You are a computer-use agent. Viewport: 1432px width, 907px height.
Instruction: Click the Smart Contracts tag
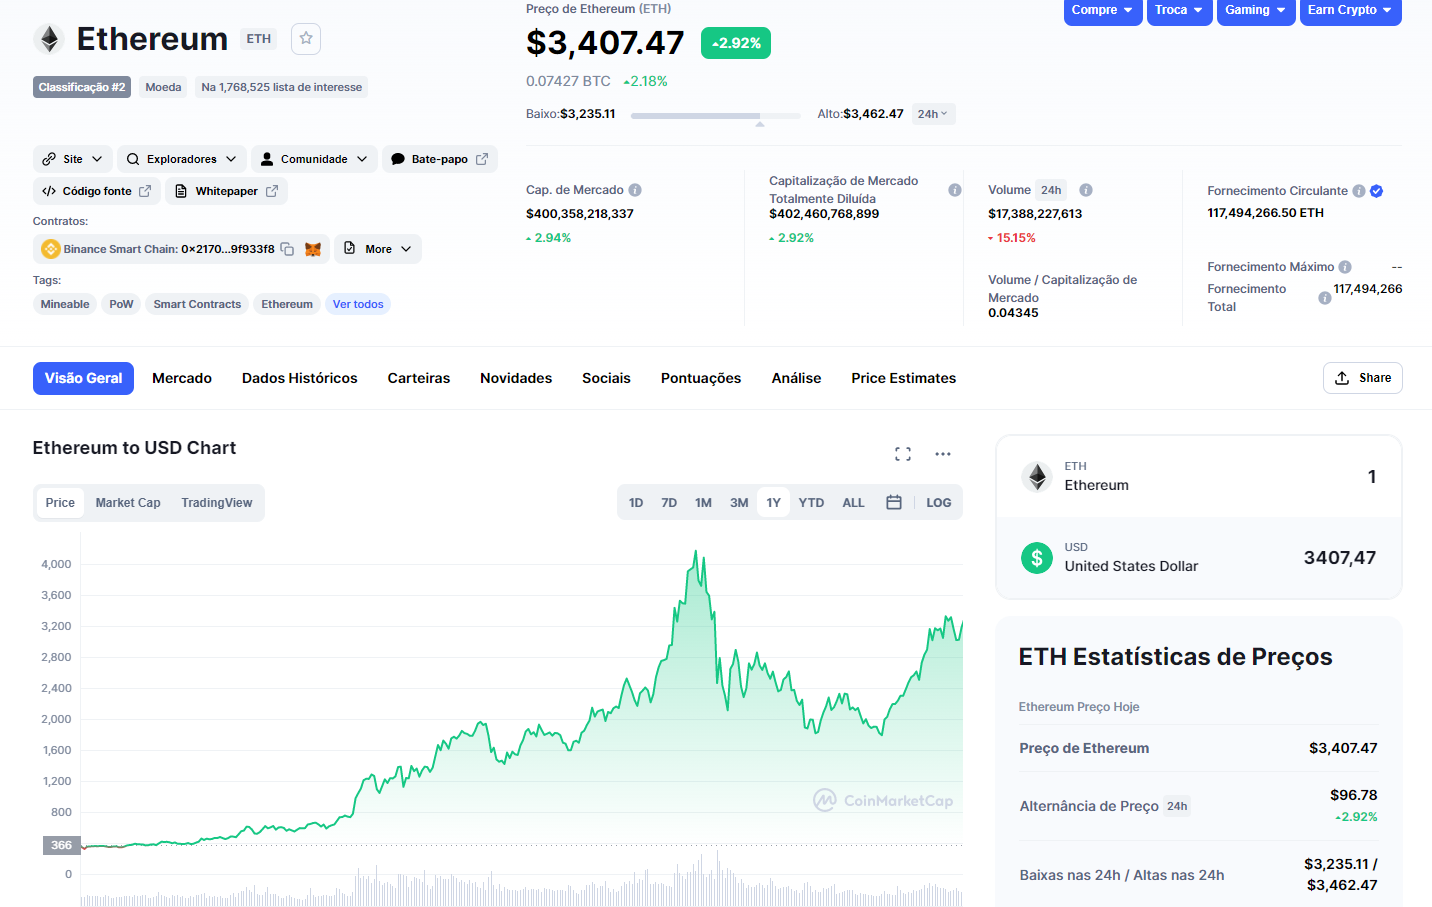coord(197,304)
